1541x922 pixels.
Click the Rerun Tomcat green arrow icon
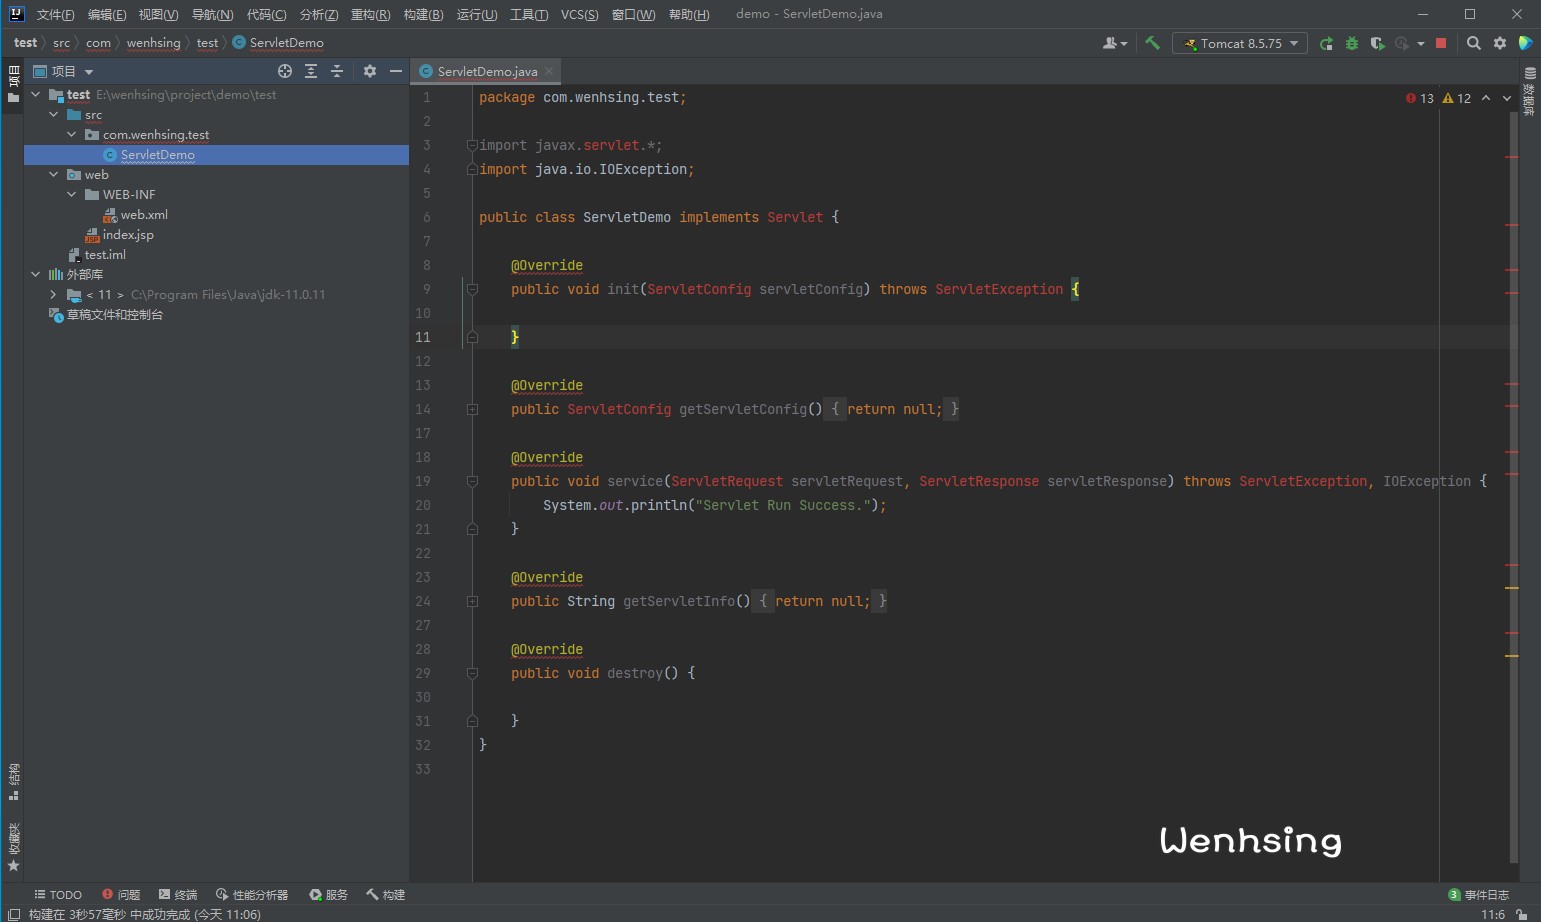[x=1326, y=43]
